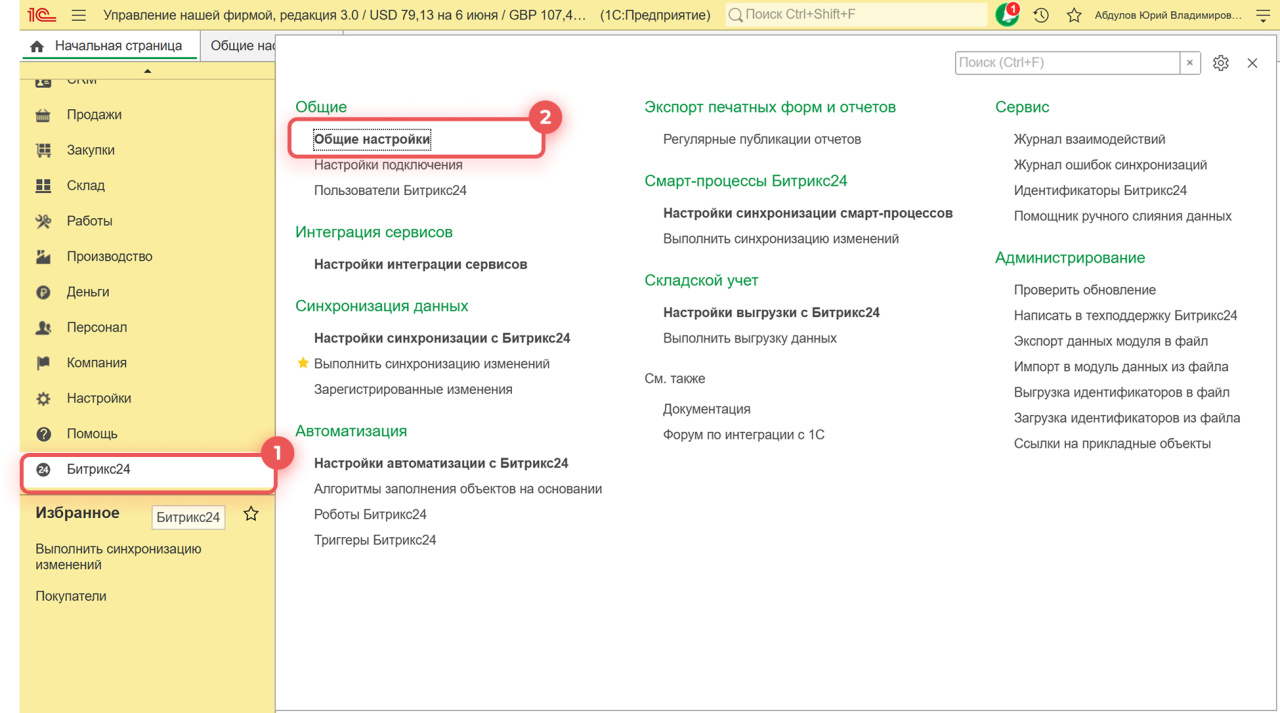Image resolution: width=1280 pixels, height=713 pixels.
Task: Click the Продажи basket icon
Action: (x=43, y=115)
